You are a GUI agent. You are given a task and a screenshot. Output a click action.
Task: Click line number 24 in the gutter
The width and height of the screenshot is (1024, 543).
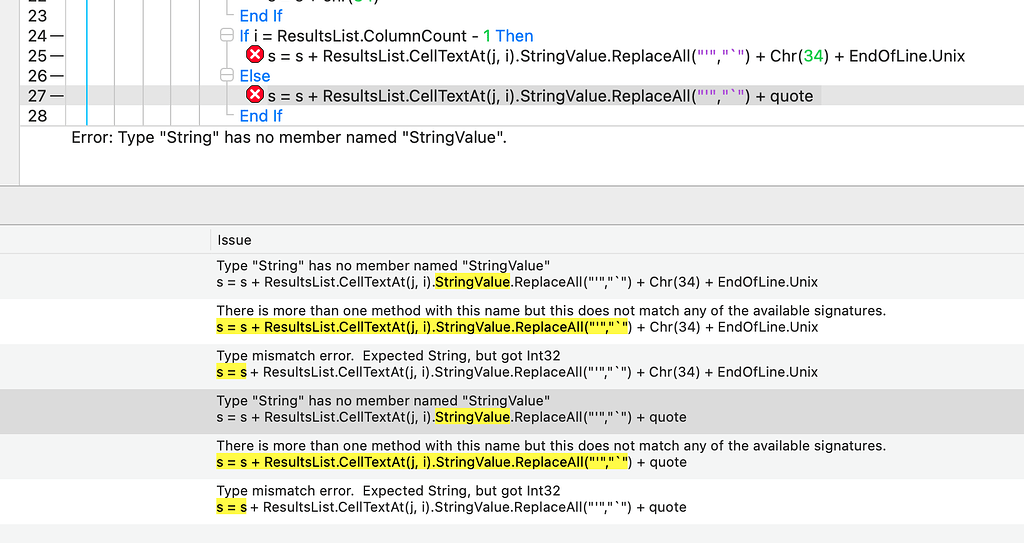pos(37,36)
